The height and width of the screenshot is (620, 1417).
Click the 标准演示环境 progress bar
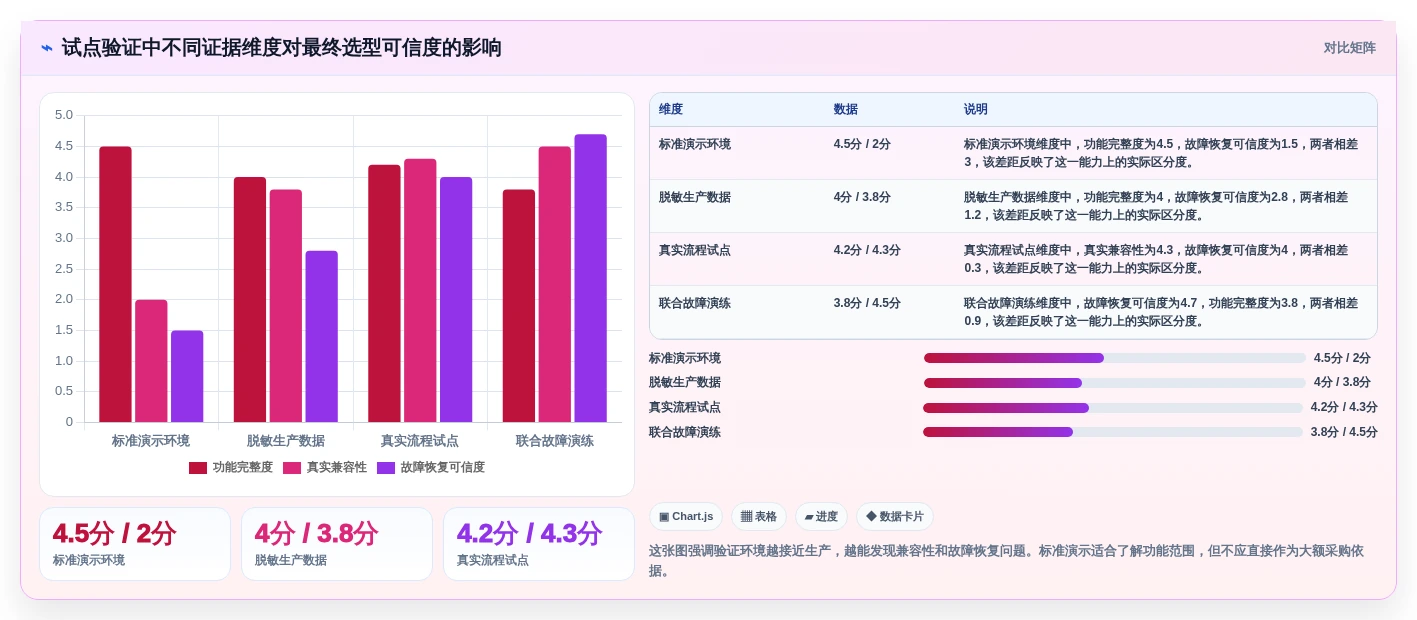[1115, 358]
